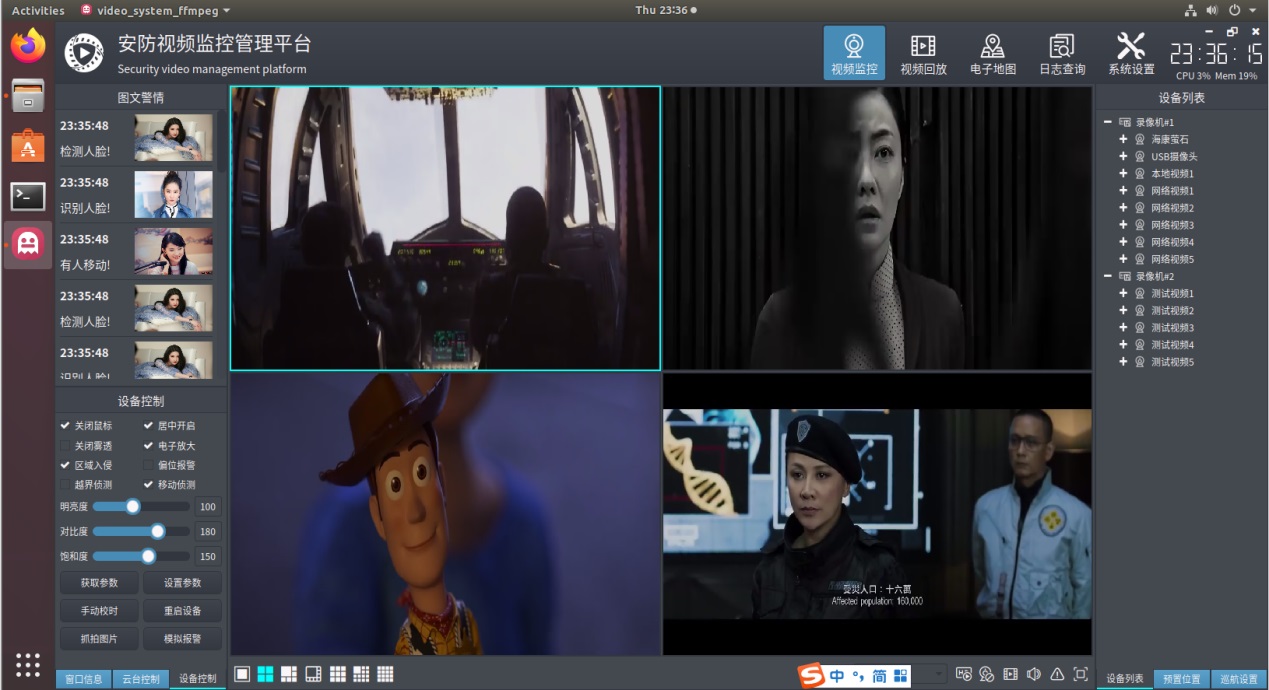Expand the 海康萤石 device node
This screenshot has width=1269, height=690.
[1123, 139]
